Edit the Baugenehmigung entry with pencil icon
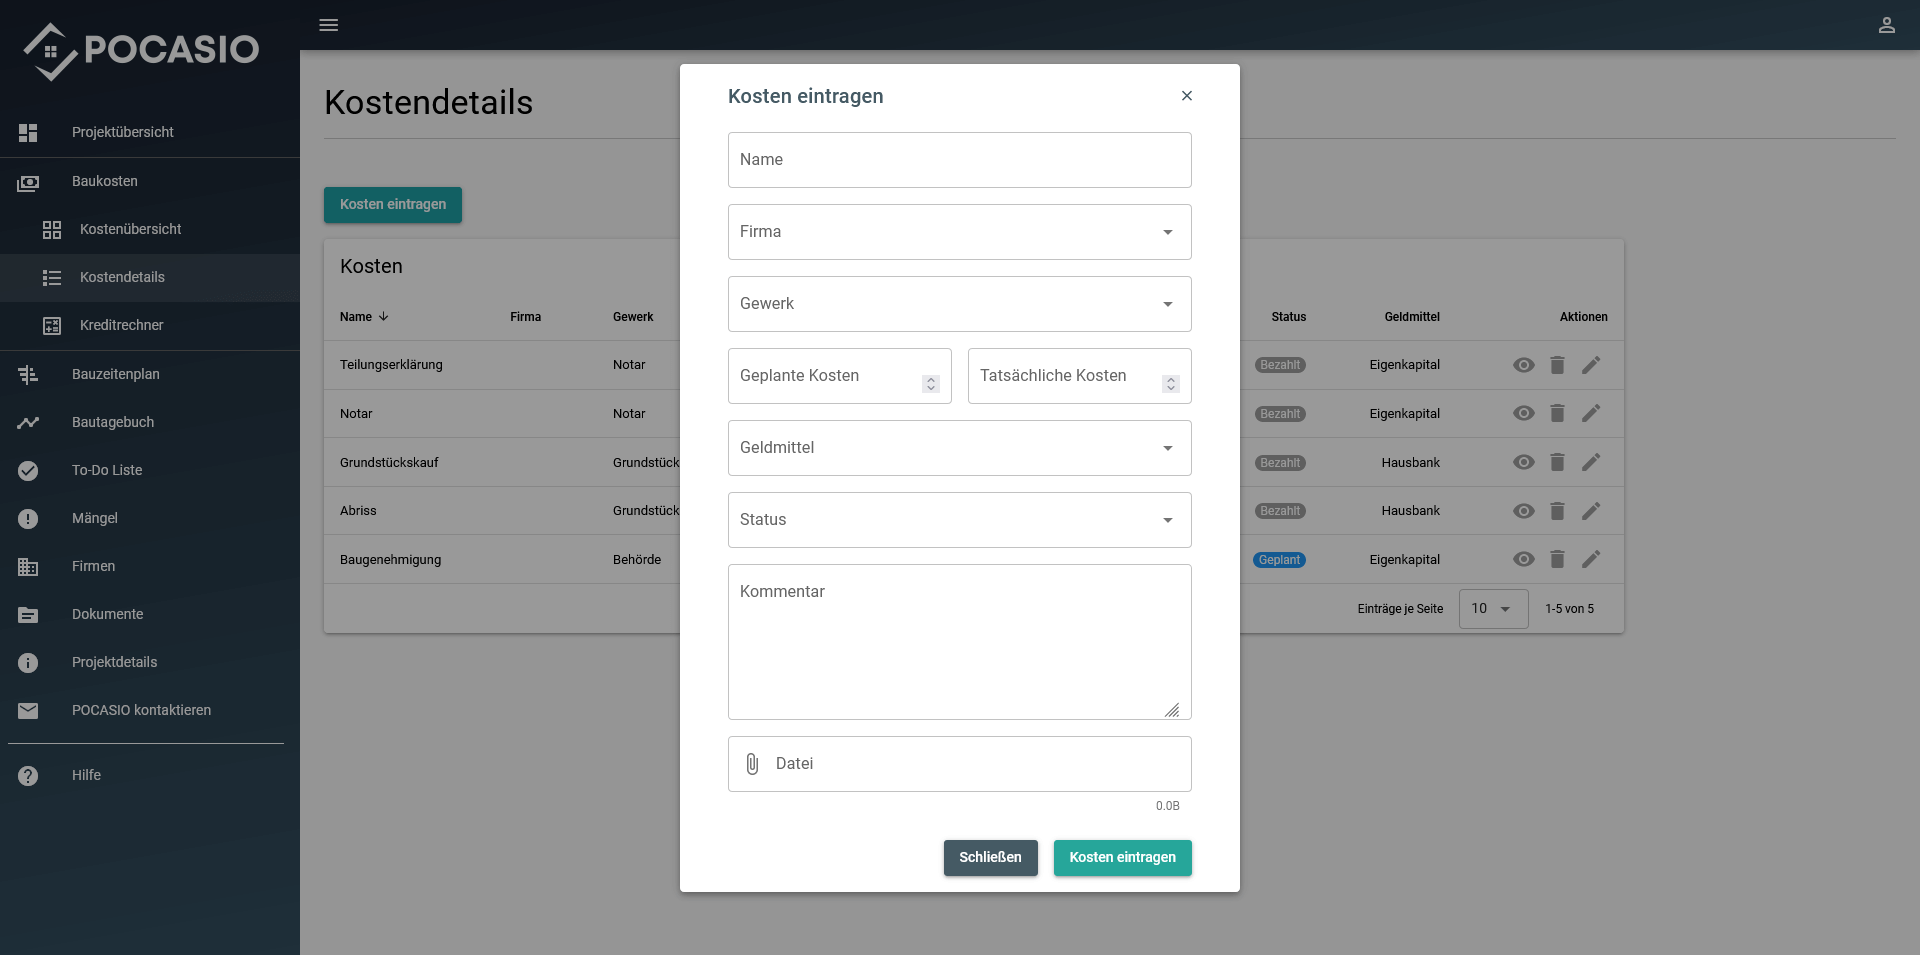1920x955 pixels. pyautogui.click(x=1591, y=559)
